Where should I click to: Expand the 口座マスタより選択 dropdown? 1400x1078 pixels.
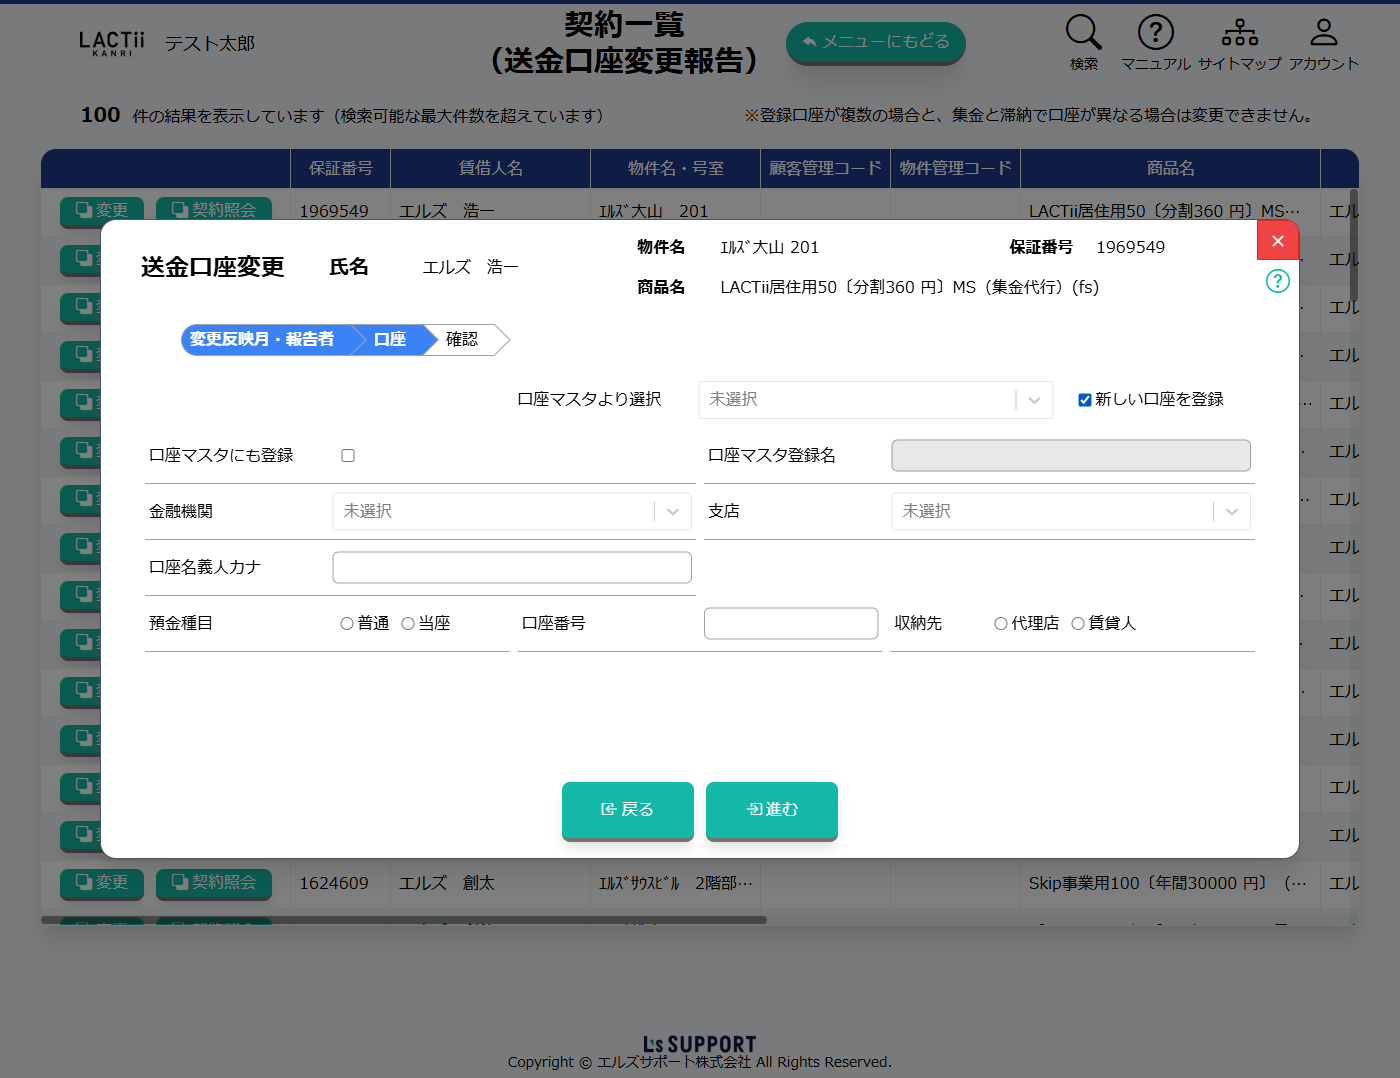point(875,400)
